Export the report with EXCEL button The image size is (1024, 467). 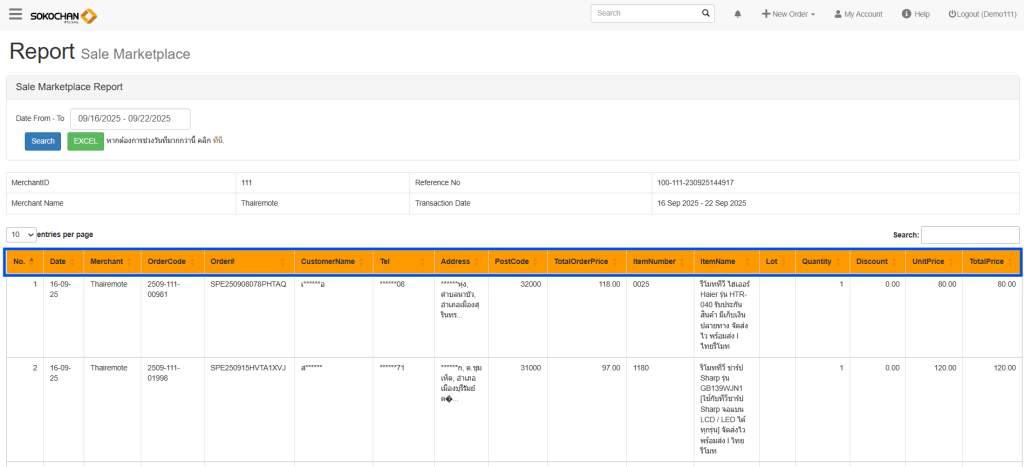click(85, 141)
